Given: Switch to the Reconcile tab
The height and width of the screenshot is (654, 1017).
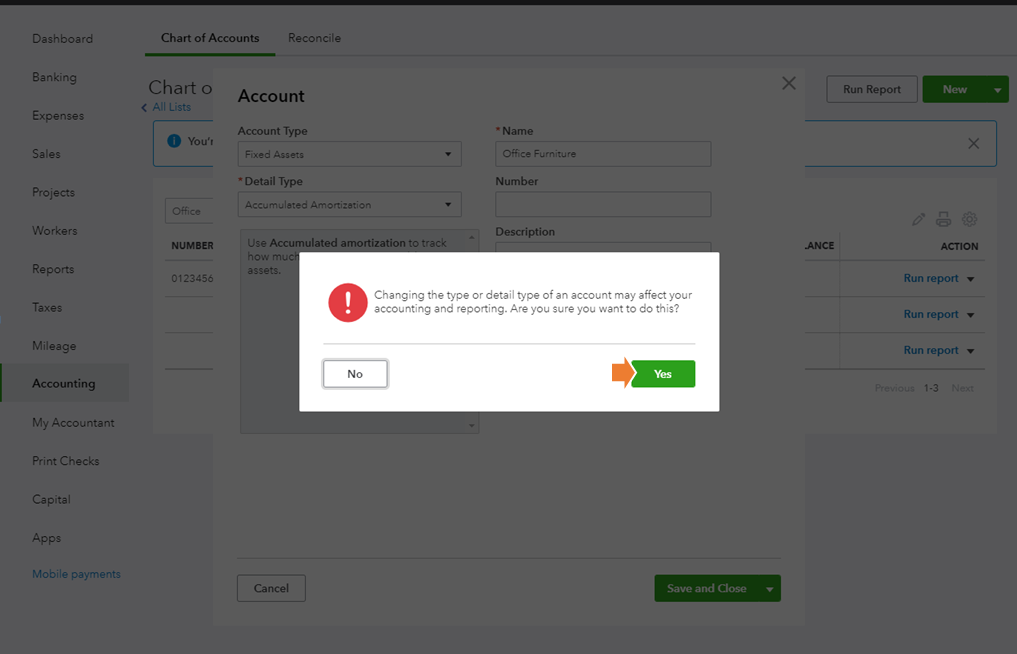Looking at the screenshot, I should [x=315, y=38].
